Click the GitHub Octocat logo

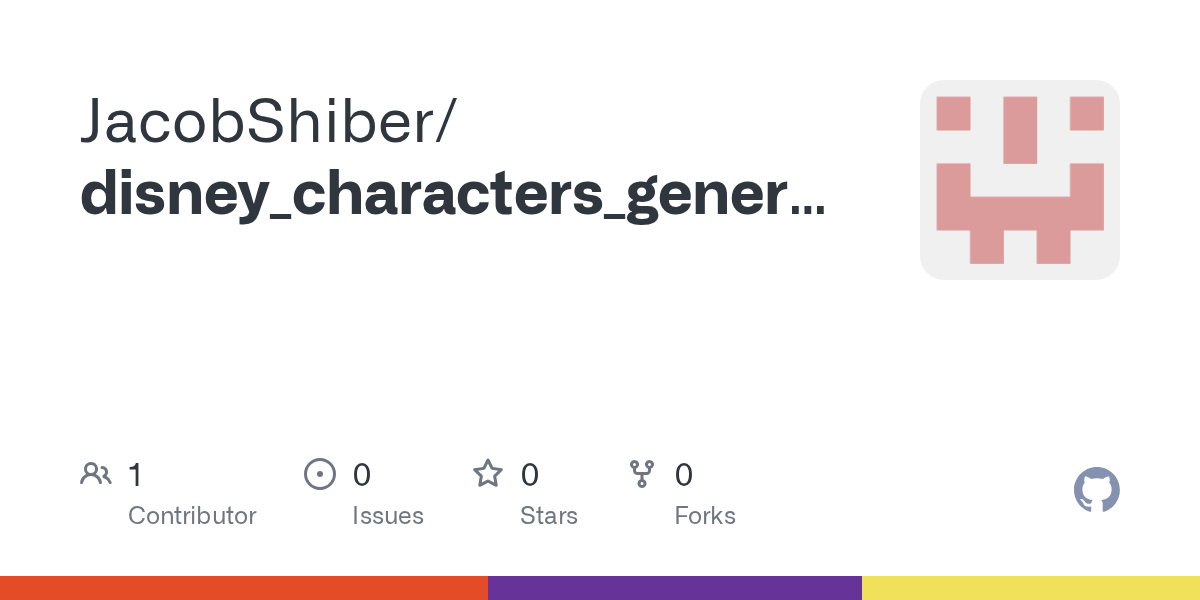coord(1096,490)
